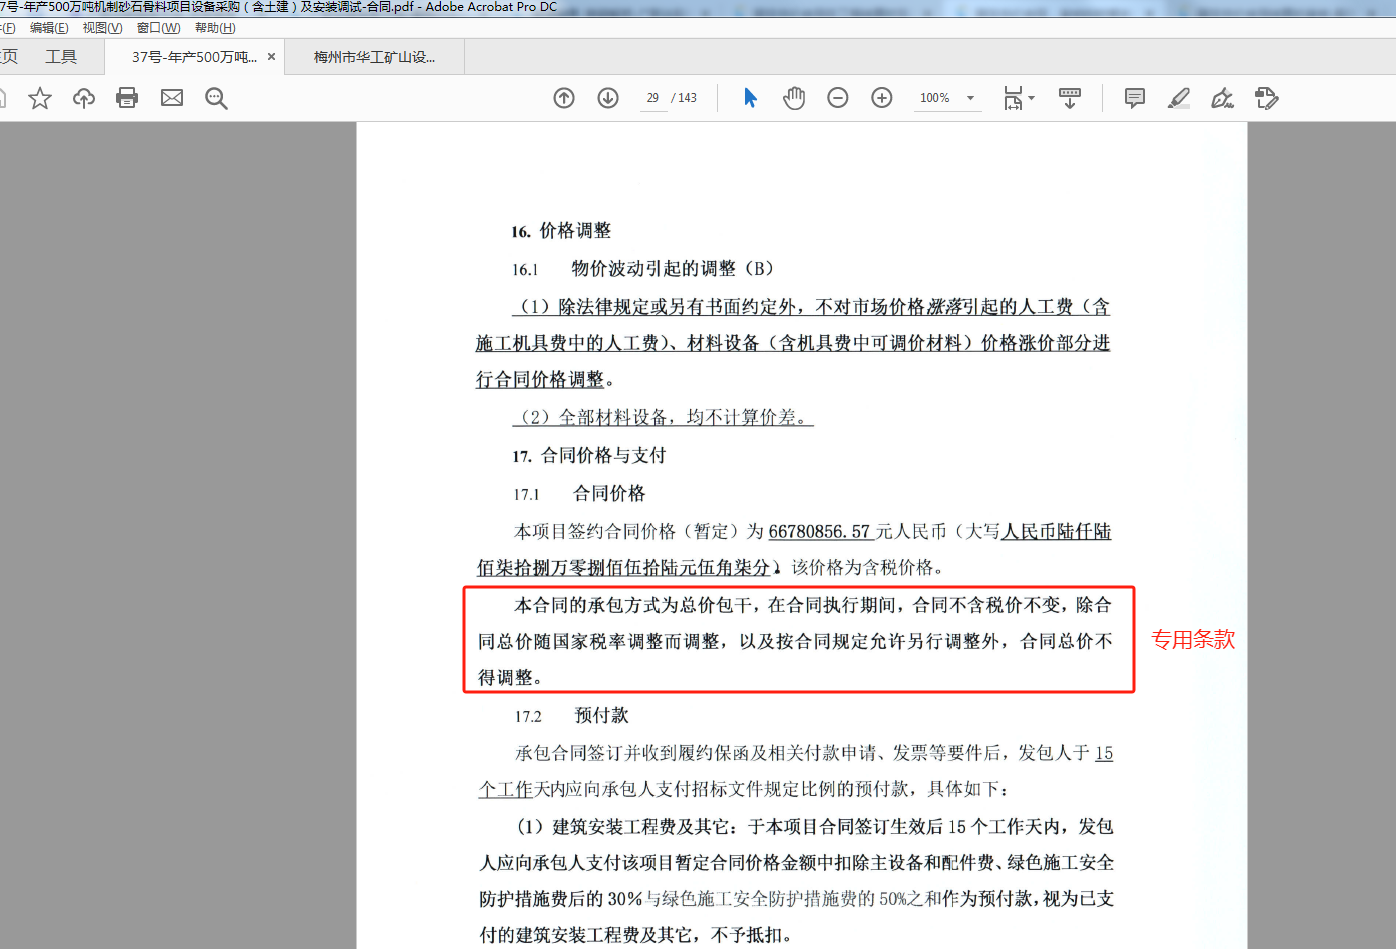The width and height of the screenshot is (1396, 949).
Task: Open the 编辑(E) menu
Action: coord(49,28)
